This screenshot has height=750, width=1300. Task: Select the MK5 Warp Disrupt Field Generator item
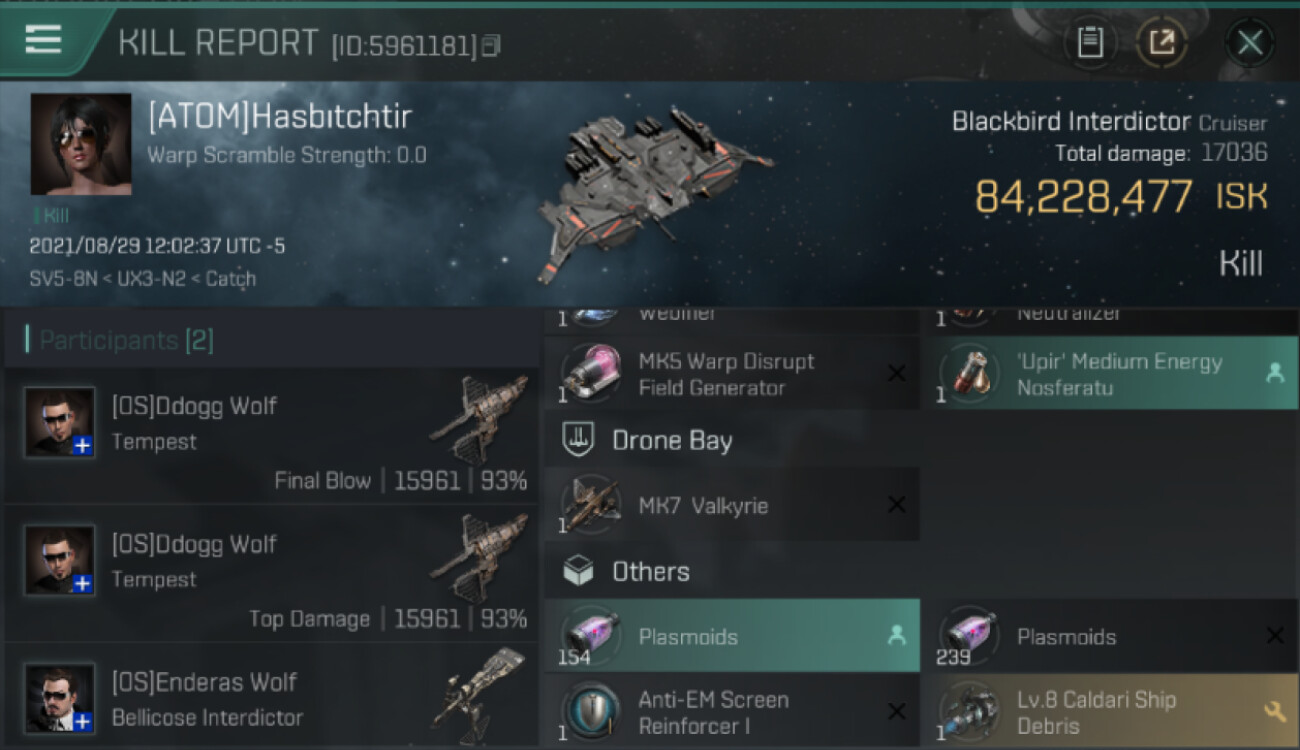pos(732,373)
